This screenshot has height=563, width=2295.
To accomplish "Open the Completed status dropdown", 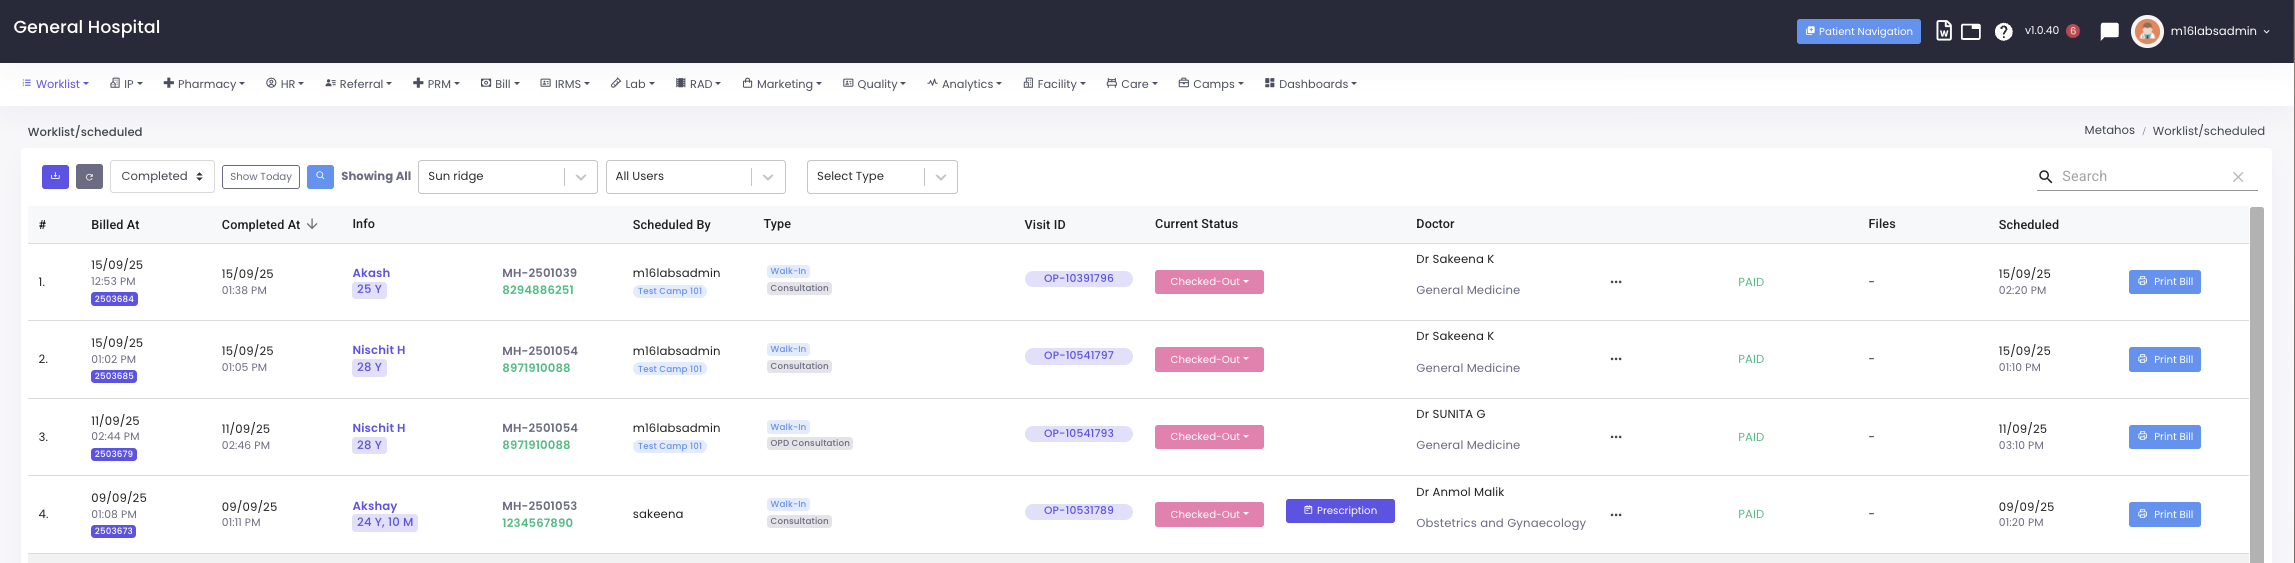I will tap(162, 177).
